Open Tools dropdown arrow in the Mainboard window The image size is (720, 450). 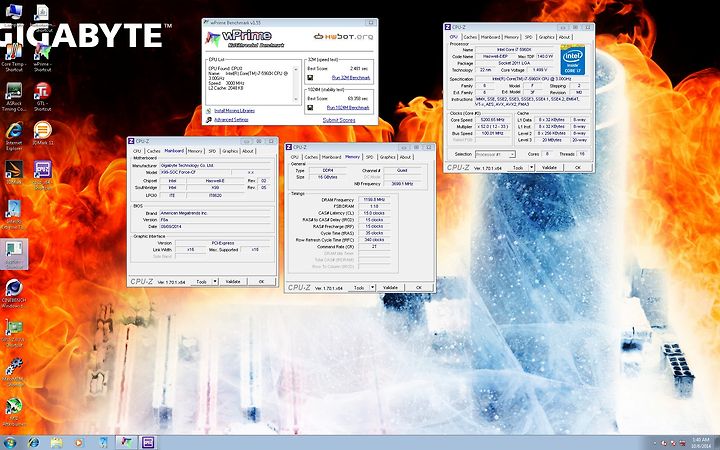215,281
